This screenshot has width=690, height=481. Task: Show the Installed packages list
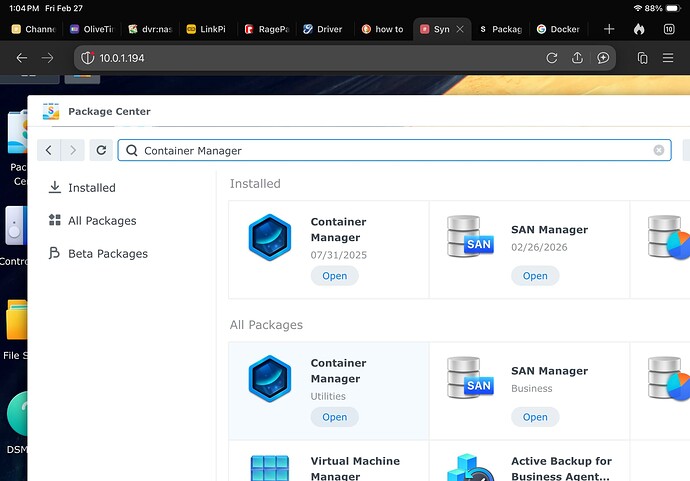coord(91,188)
